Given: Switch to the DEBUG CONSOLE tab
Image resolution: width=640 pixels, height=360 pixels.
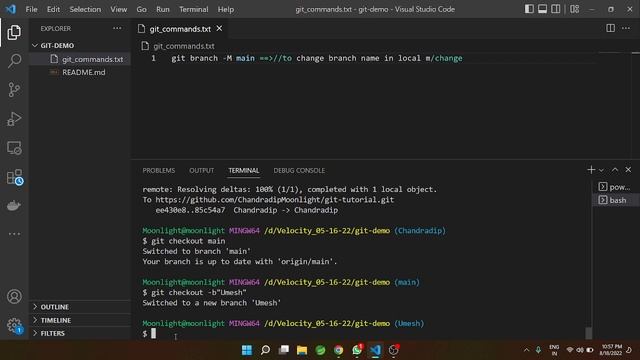Looking at the screenshot, I should tap(299, 170).
